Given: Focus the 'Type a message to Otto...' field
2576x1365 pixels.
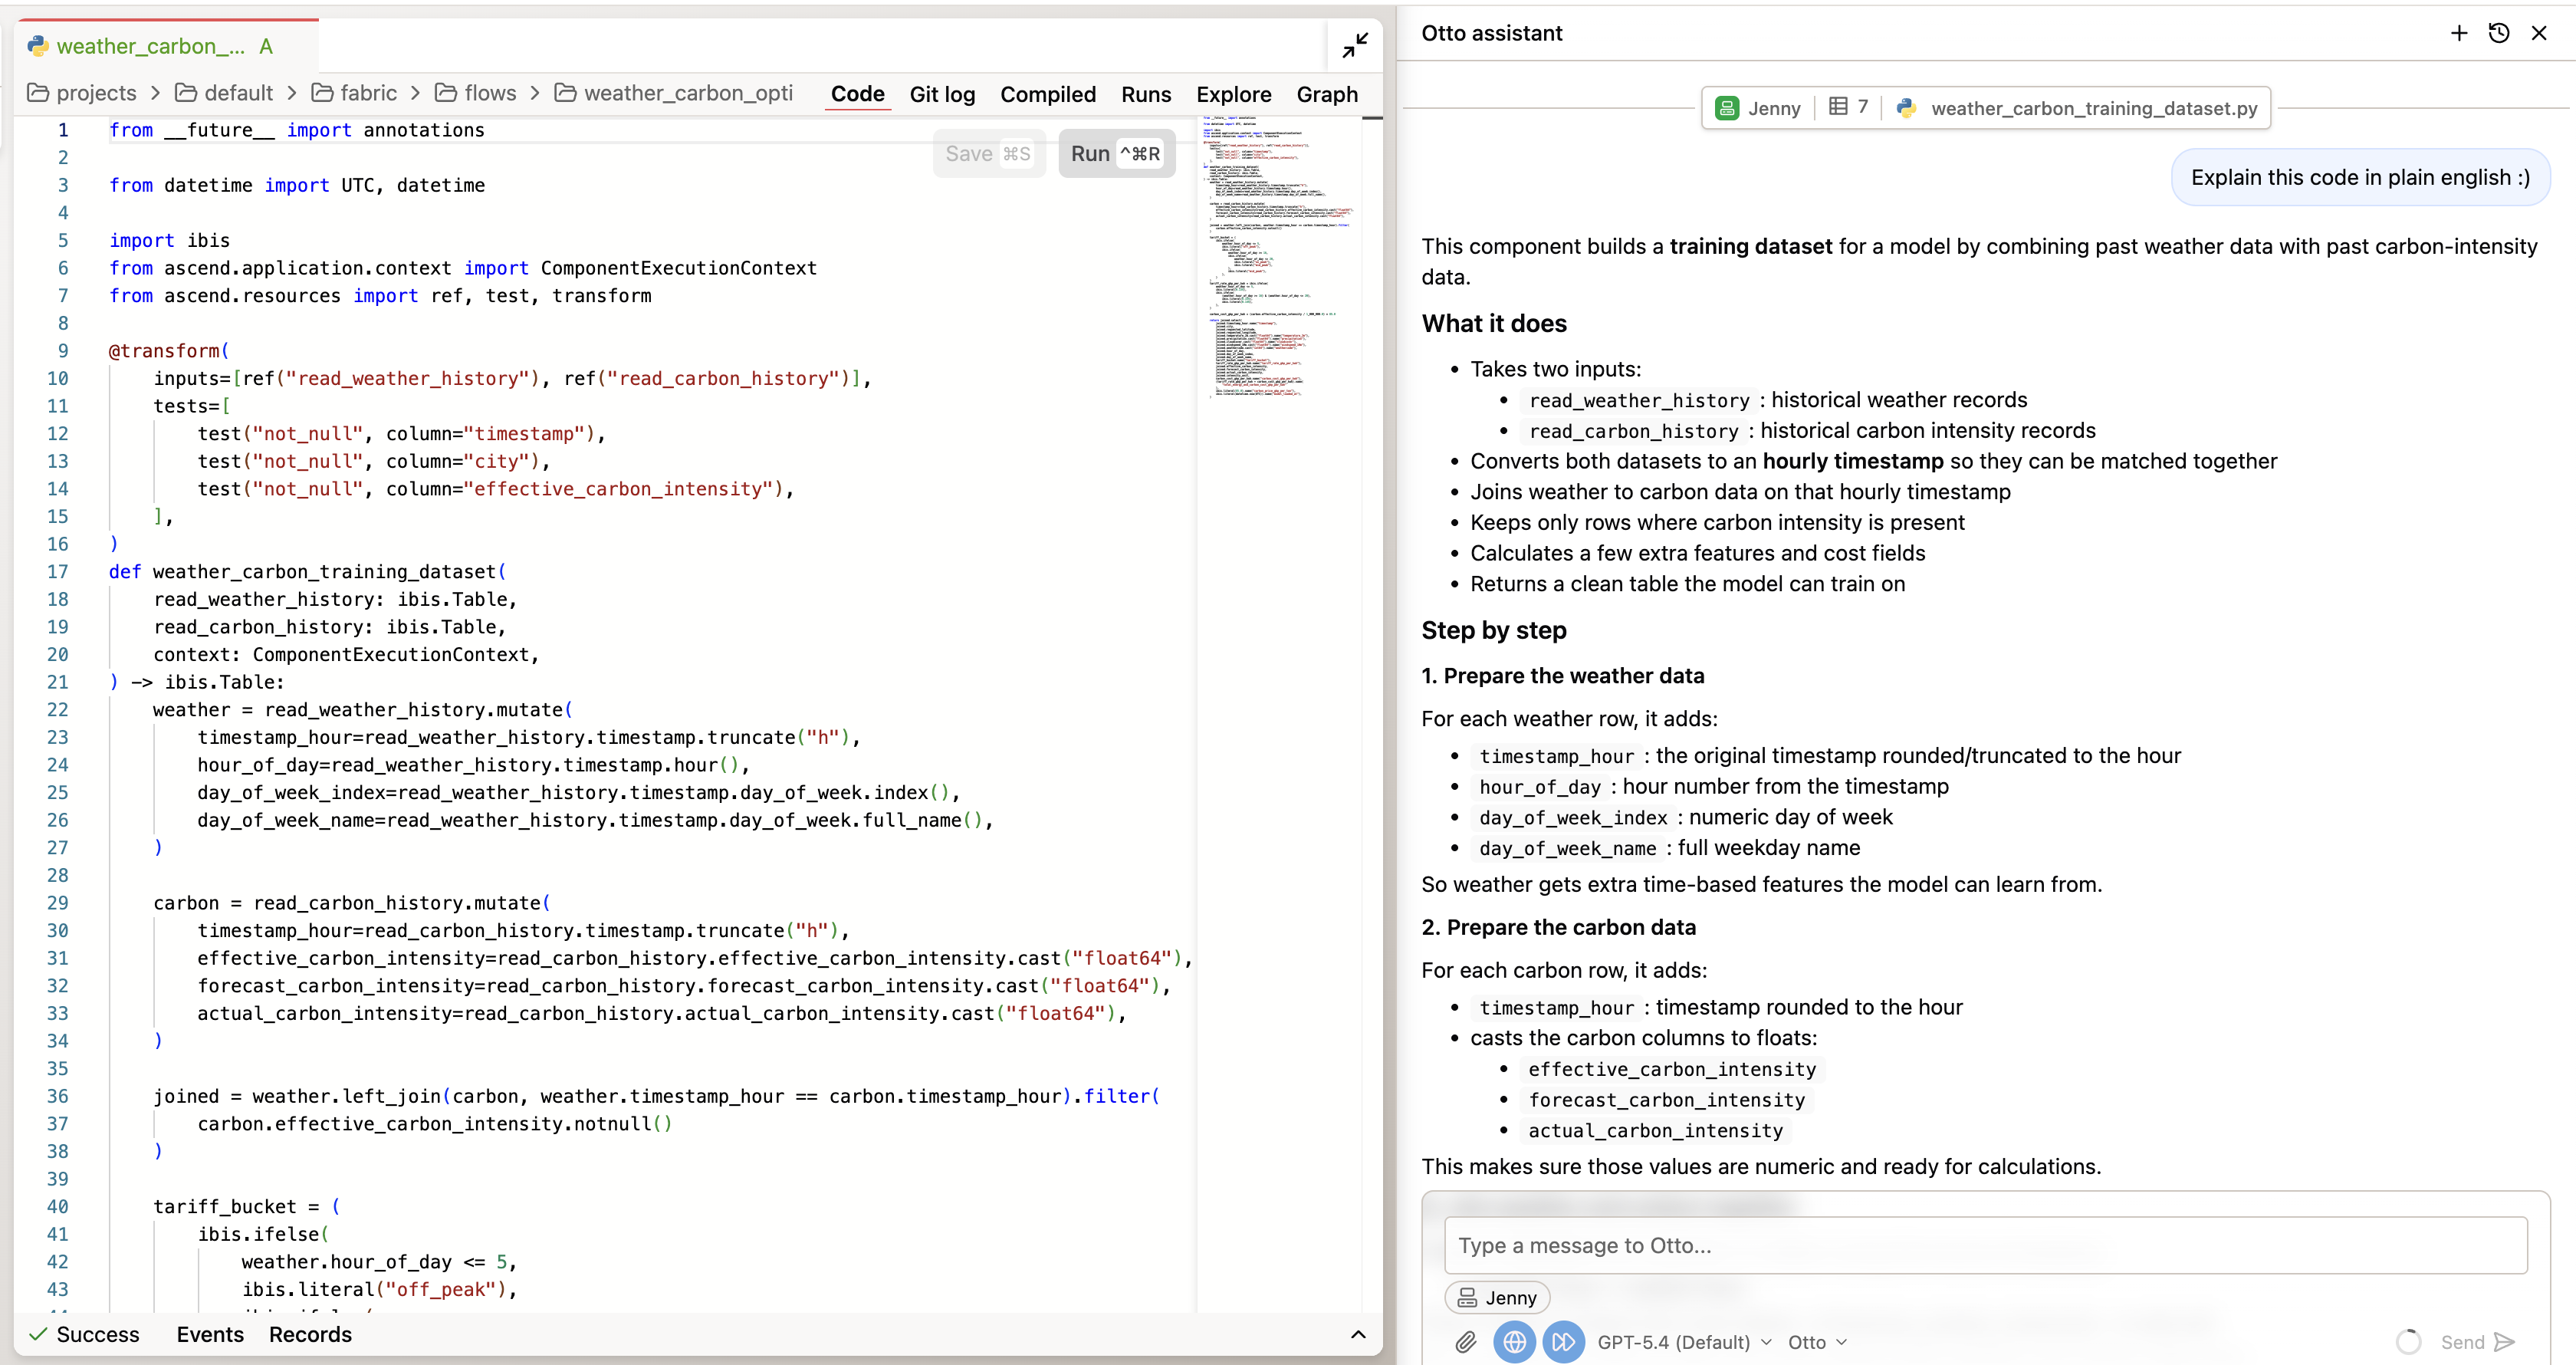Looking at the screenshot, I should point(1986,1246).
